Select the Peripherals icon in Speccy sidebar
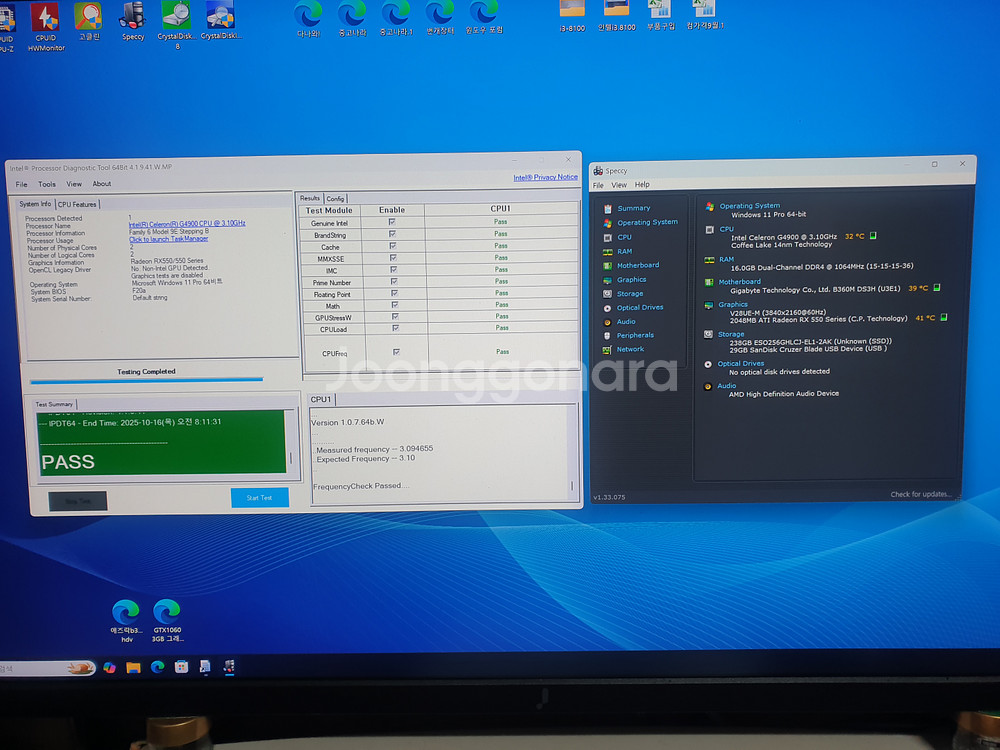 pyautogui.click(x=607, y=335)
